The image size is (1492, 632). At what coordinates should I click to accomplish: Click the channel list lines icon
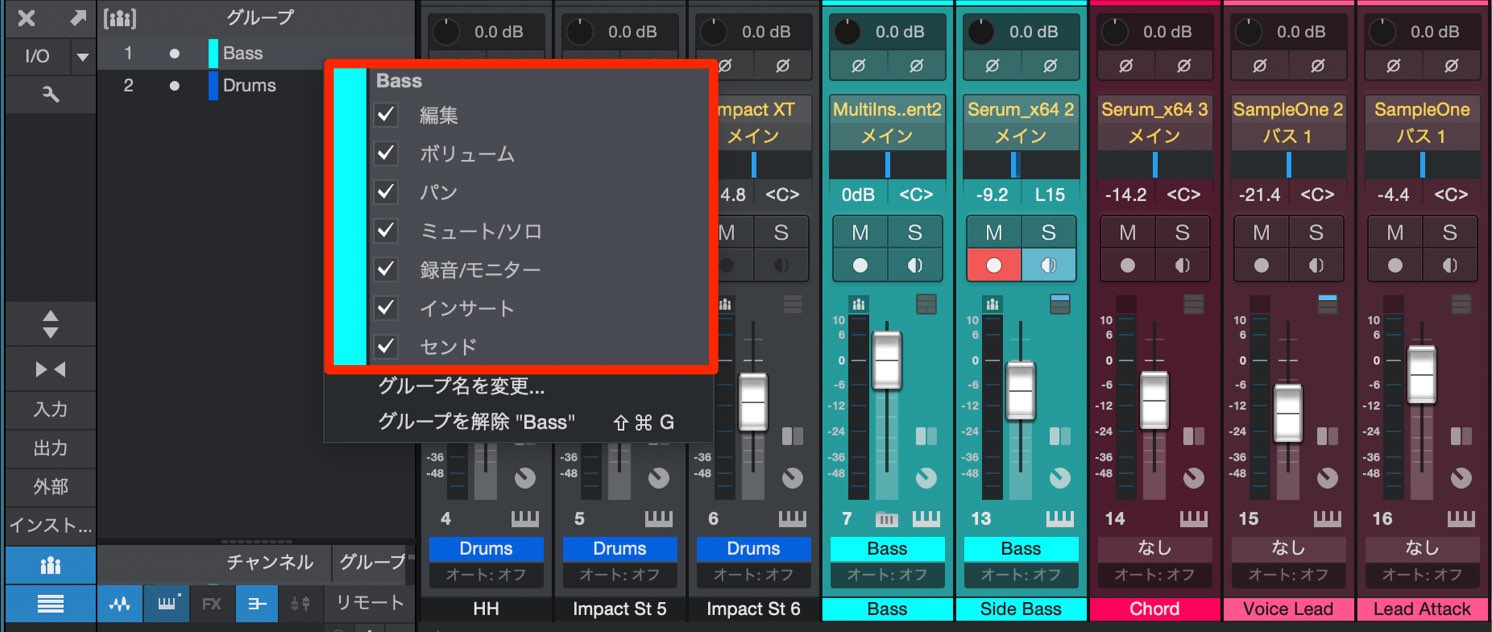click(50, 604)
